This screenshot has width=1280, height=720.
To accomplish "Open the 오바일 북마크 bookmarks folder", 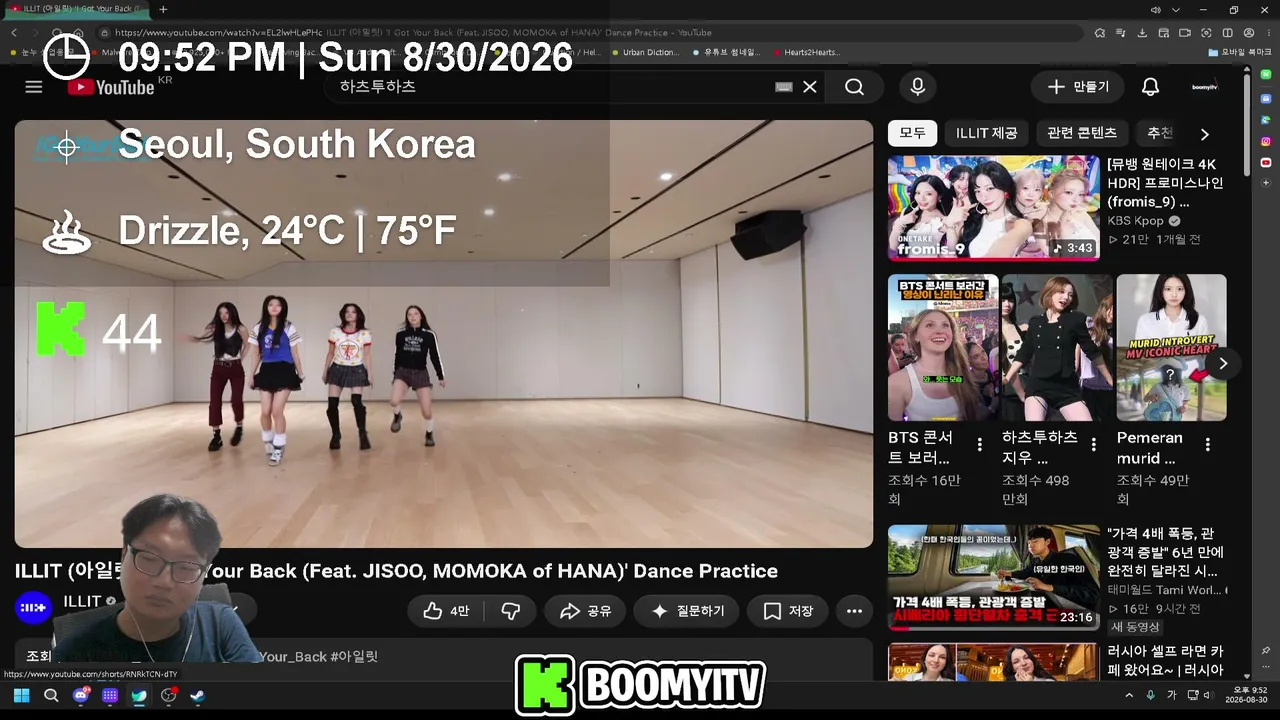I will pyautogui.click(x=1240, y=53).
